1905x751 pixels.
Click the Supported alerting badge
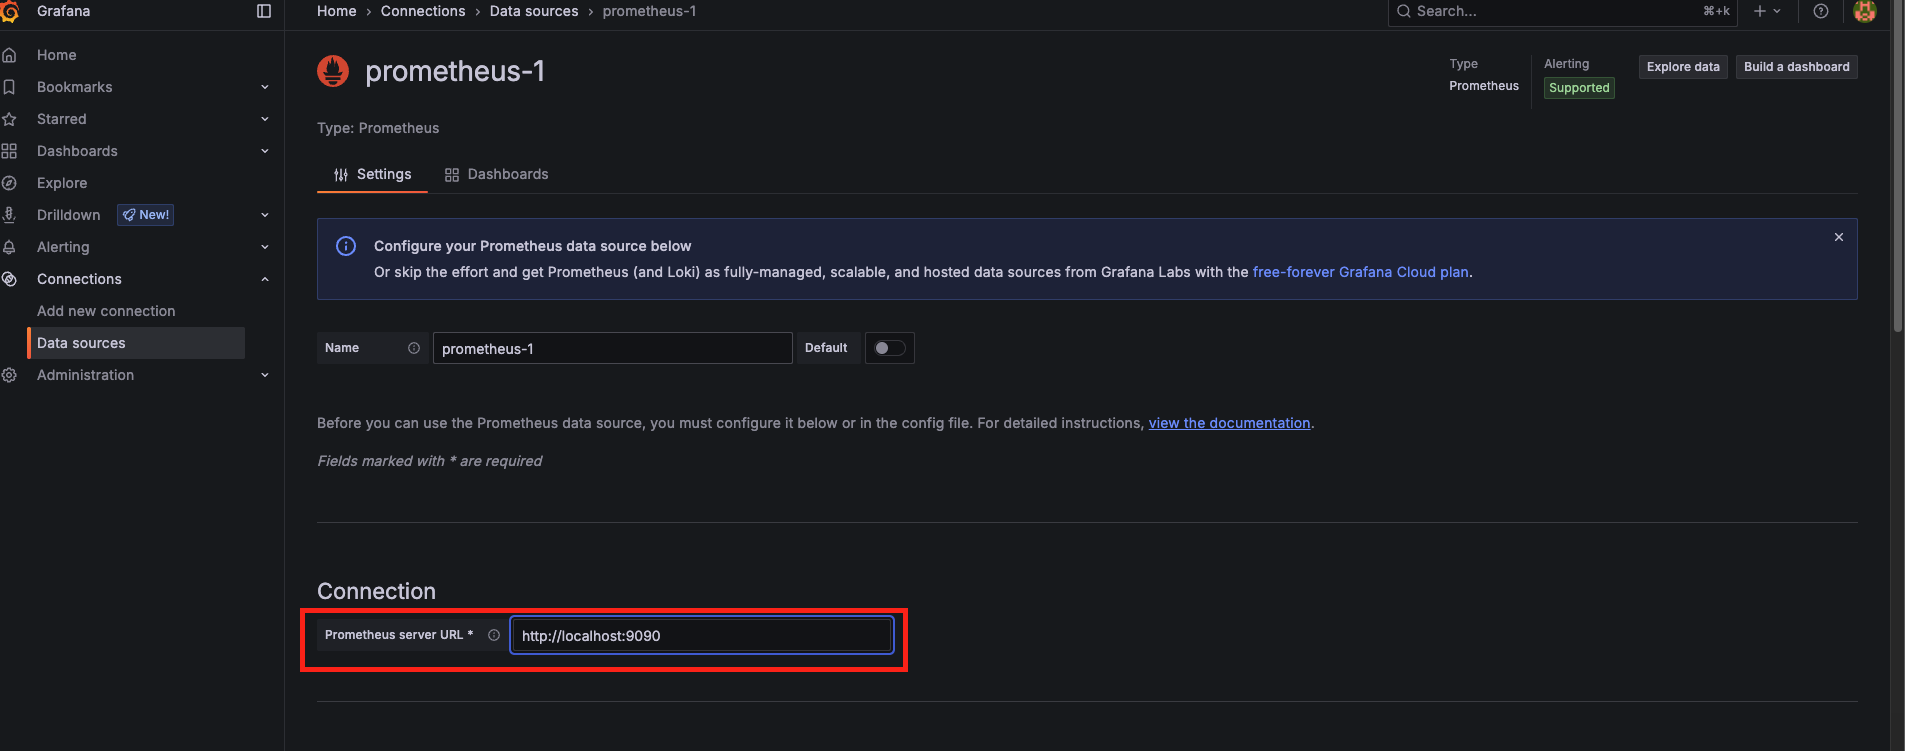1579,88
